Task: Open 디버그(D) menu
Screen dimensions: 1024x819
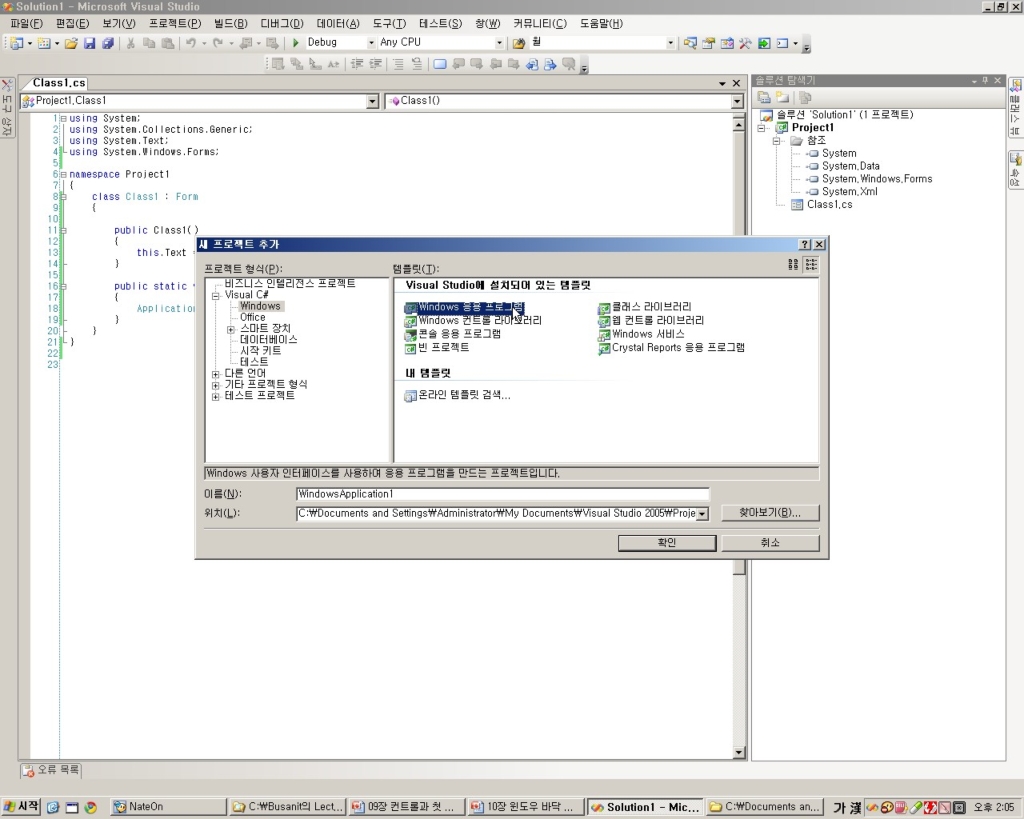Action: coord(282,24)
